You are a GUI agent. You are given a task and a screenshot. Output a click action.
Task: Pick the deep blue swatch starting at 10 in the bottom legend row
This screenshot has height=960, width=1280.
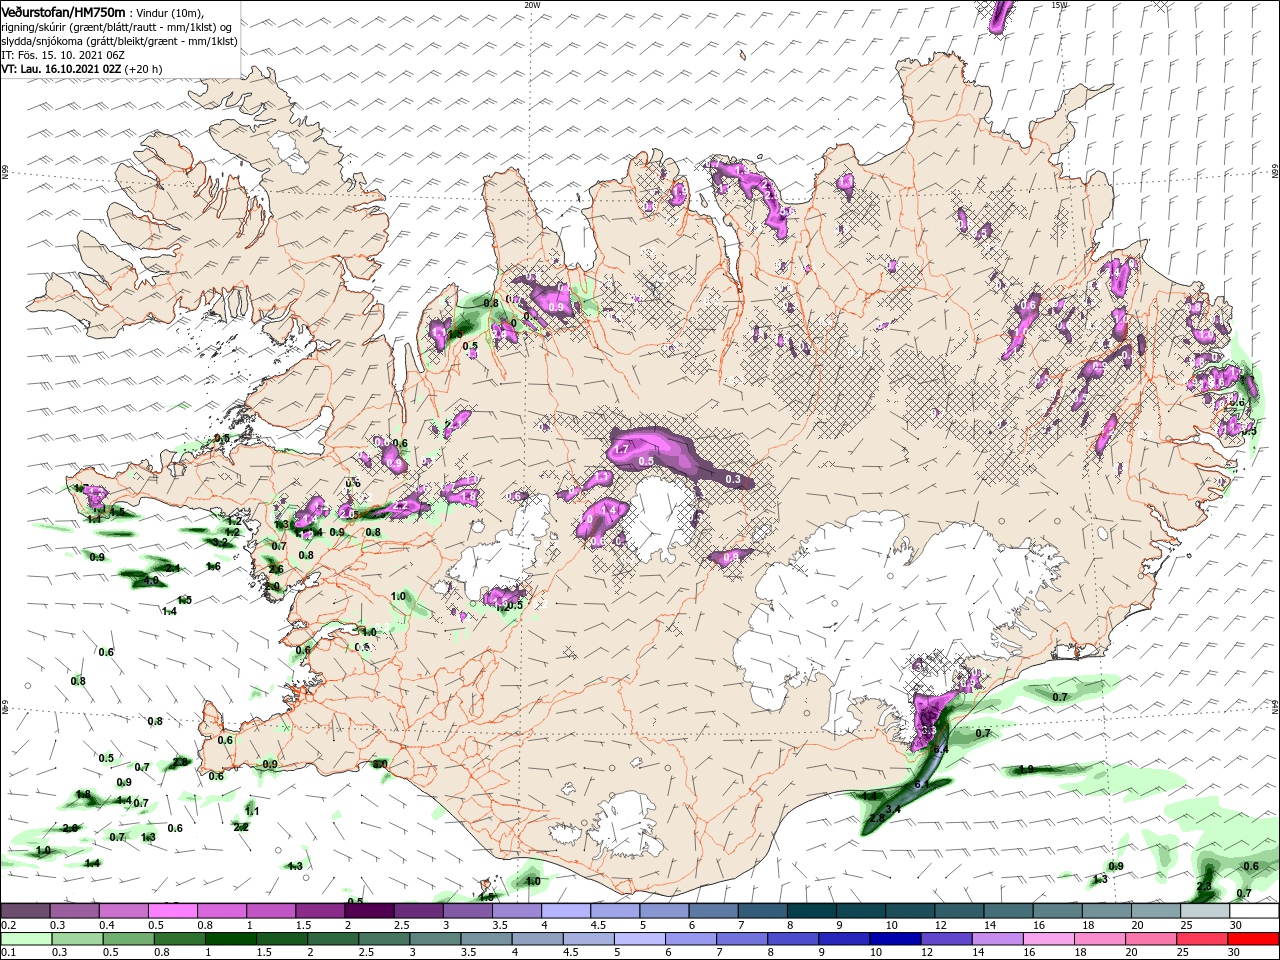893,939
